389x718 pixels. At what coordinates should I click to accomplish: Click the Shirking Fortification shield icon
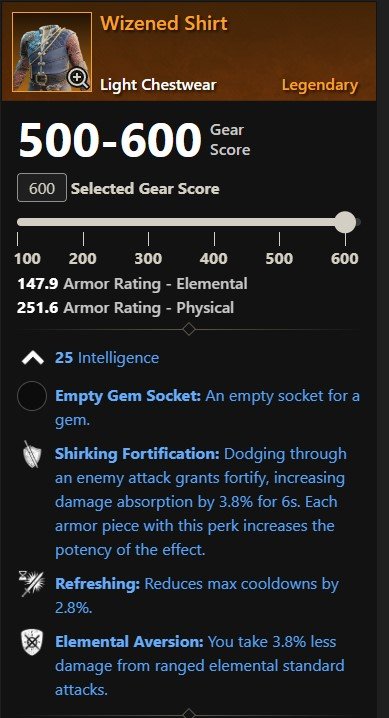32,454
